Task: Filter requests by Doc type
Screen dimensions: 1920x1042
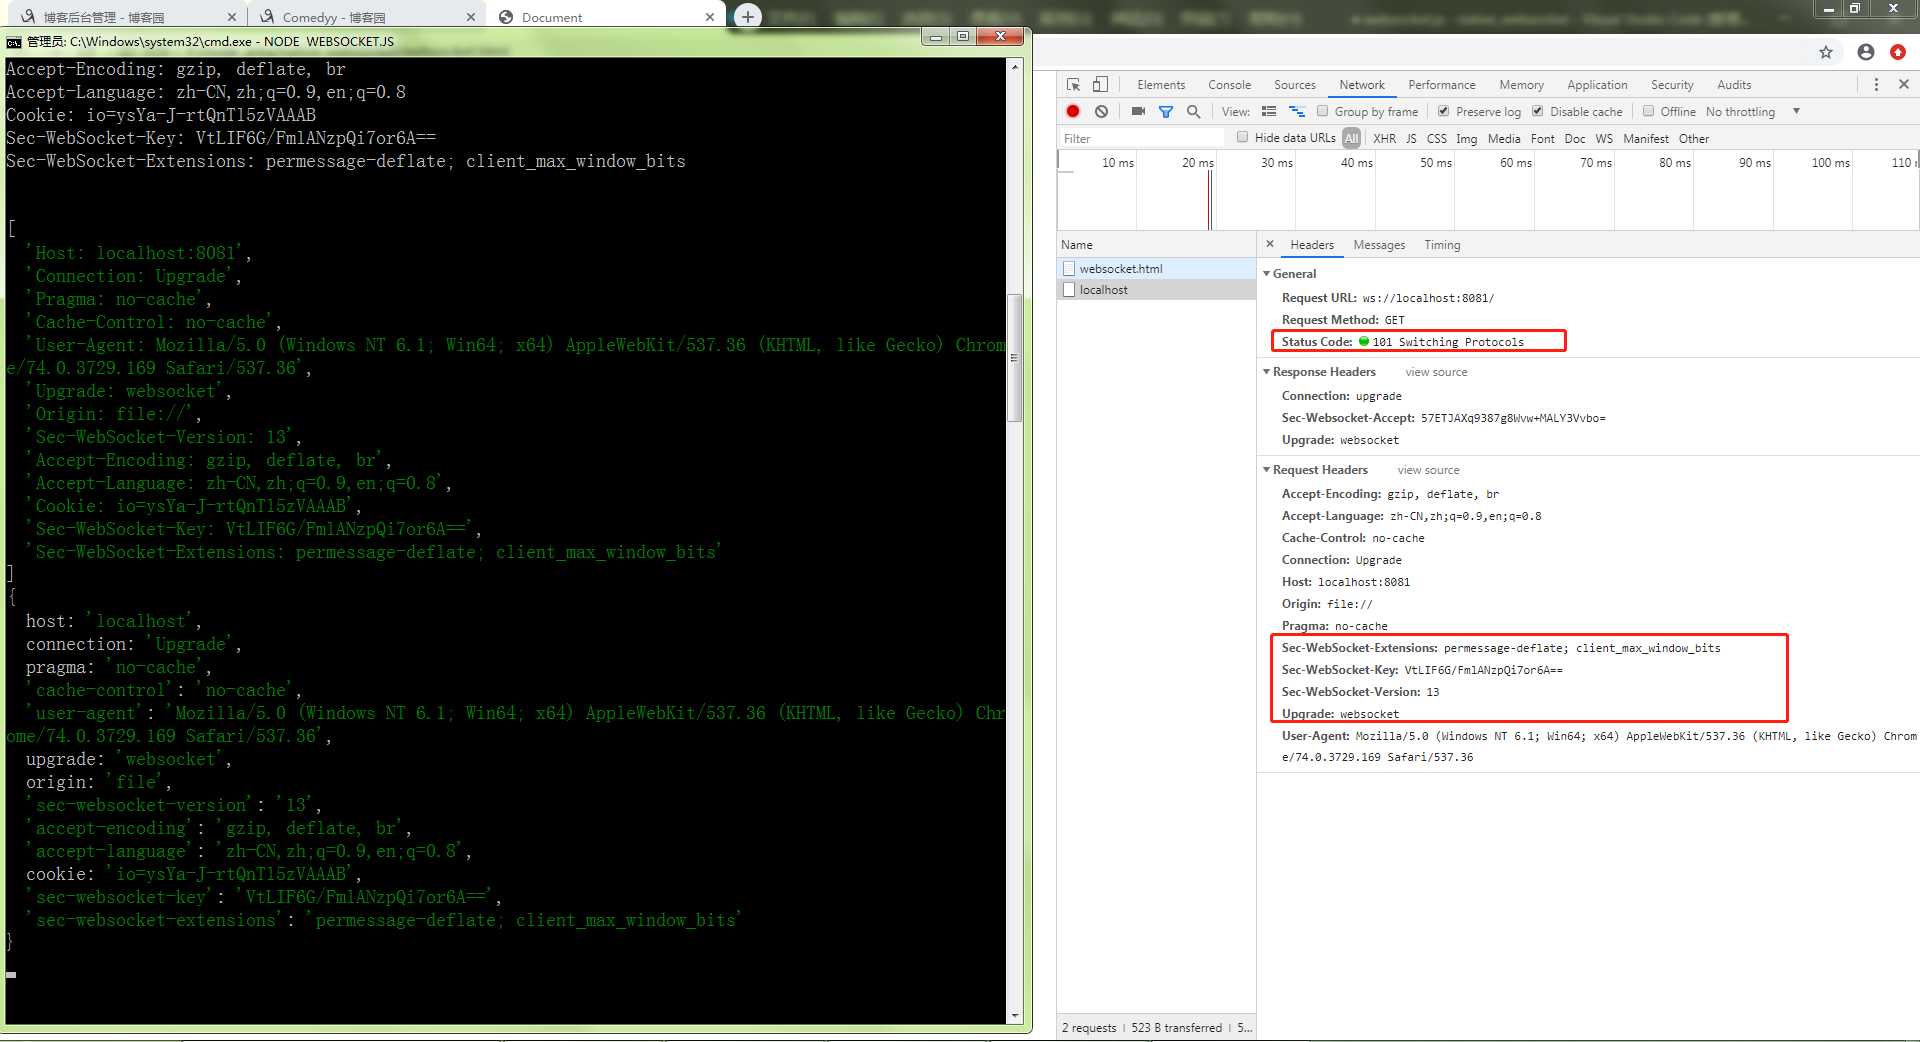Action: coord(1574,138)
